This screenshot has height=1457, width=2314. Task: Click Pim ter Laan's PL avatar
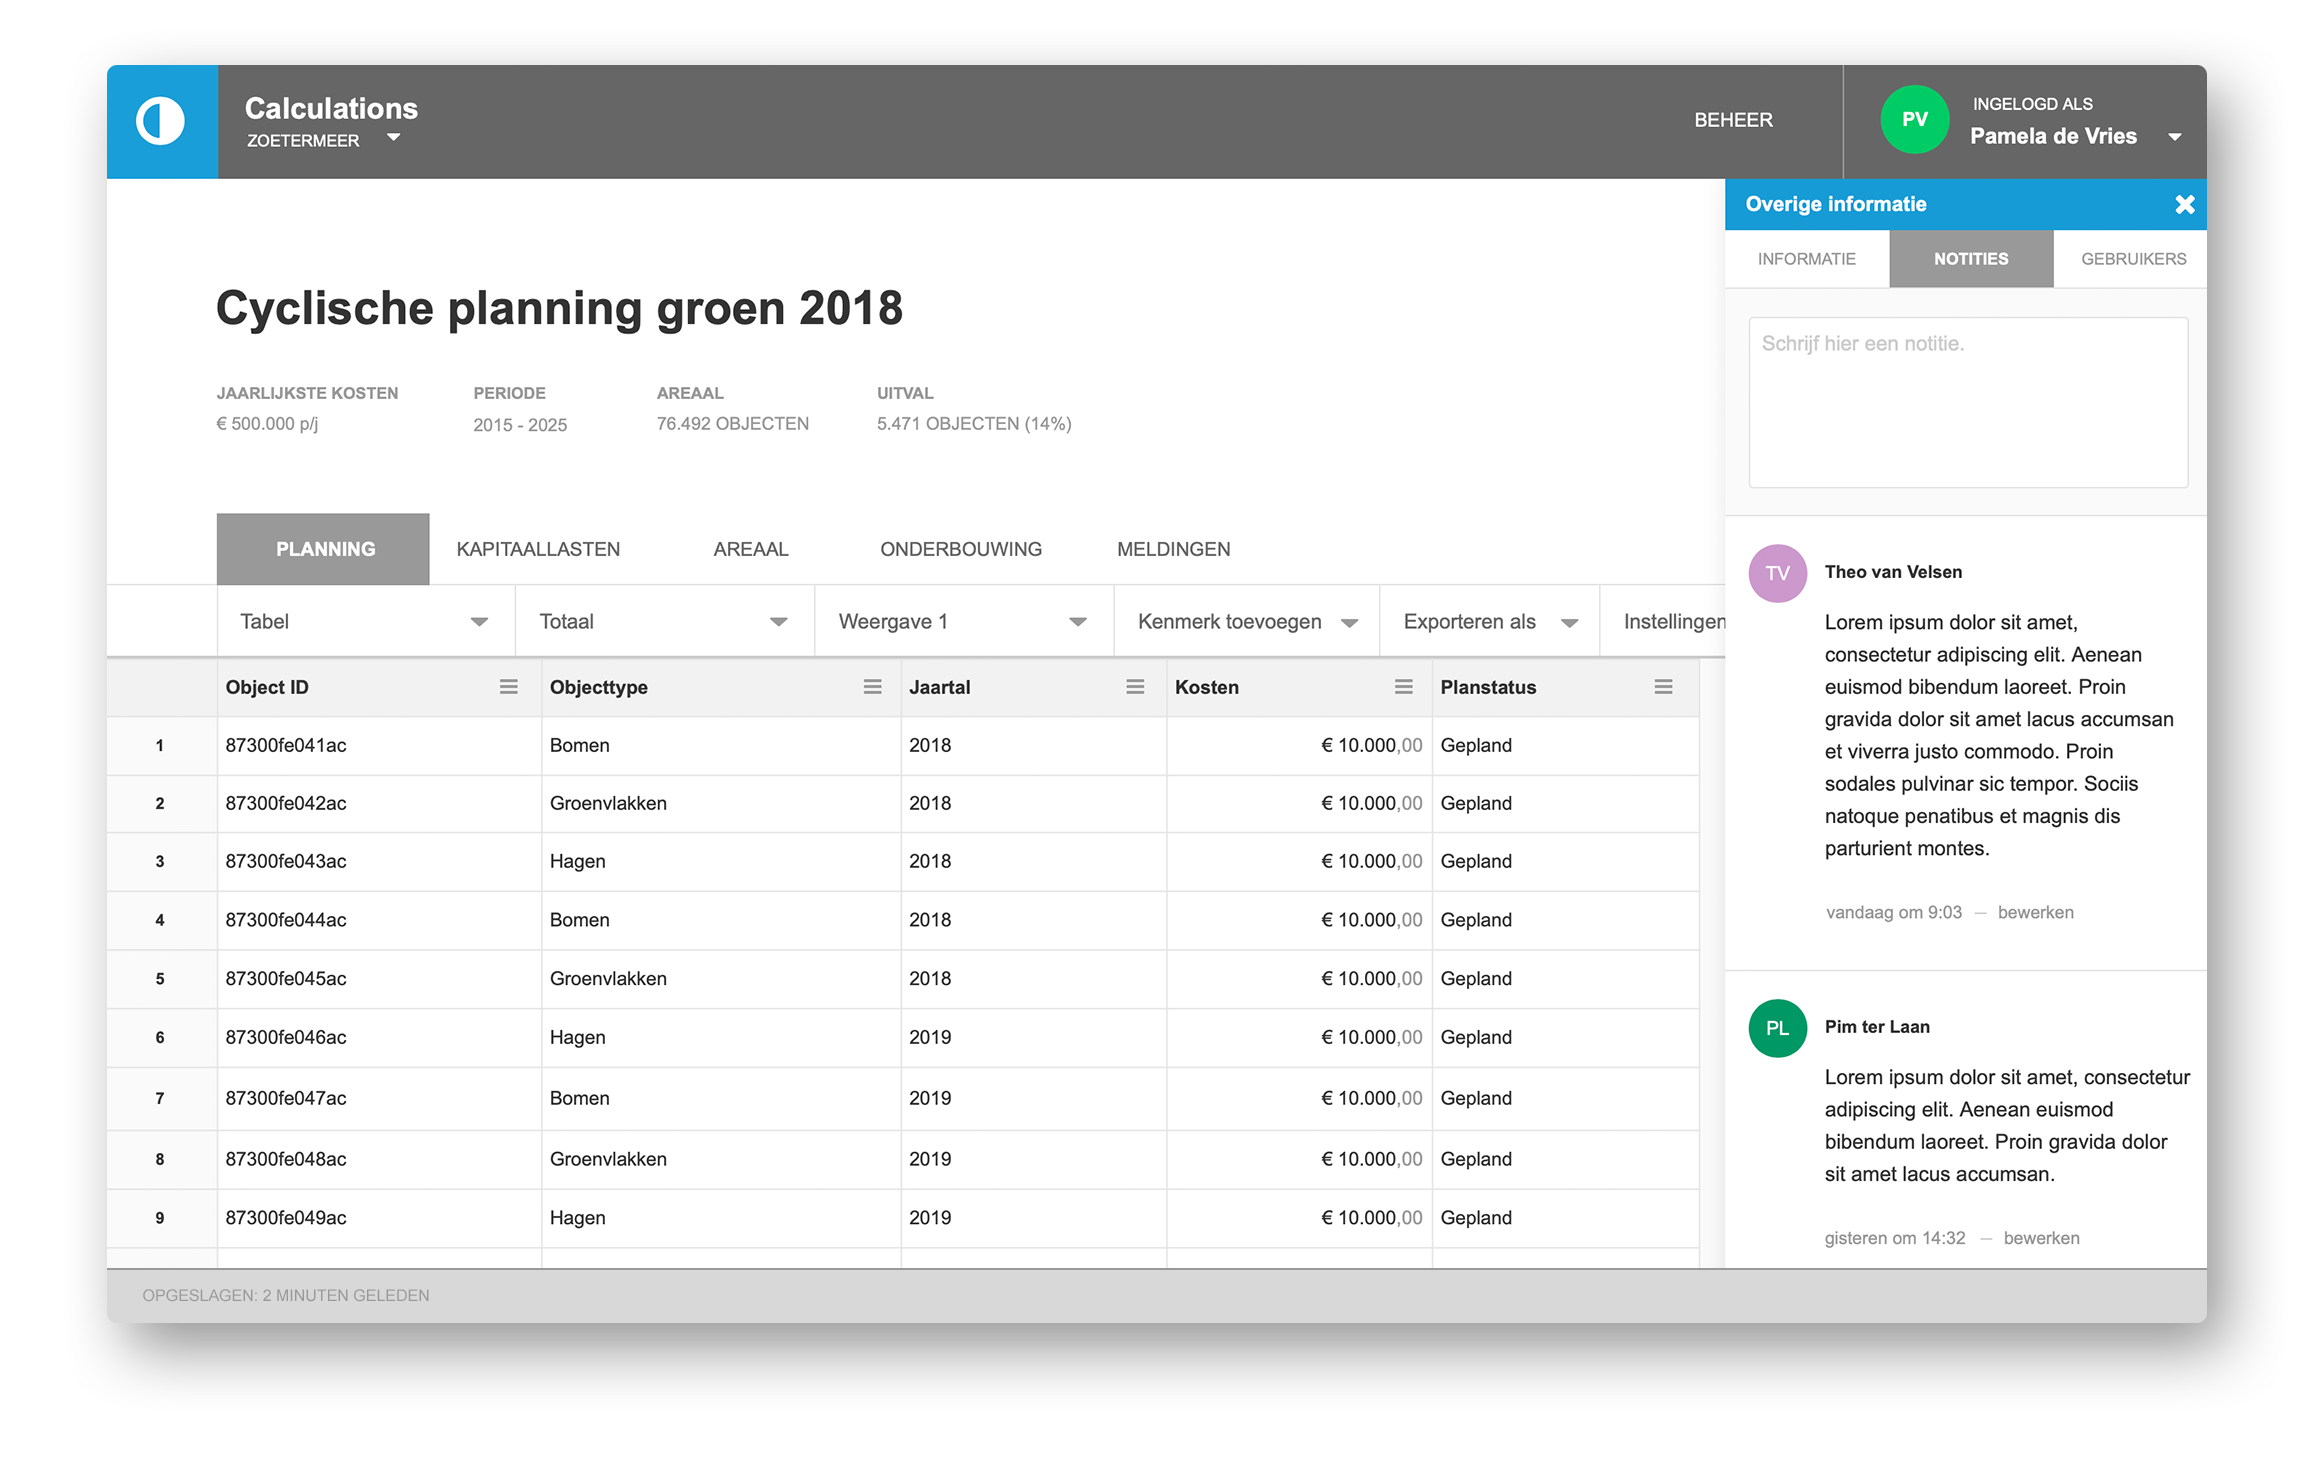[x=1777, y=1028]
